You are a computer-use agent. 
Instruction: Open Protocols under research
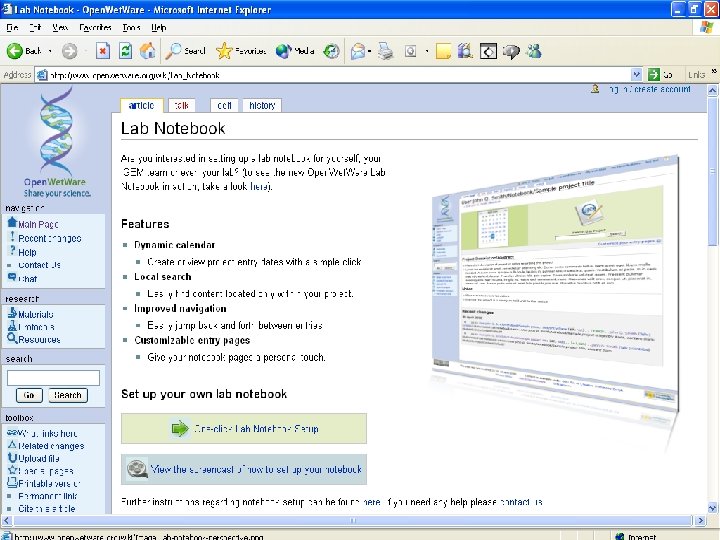36,327
